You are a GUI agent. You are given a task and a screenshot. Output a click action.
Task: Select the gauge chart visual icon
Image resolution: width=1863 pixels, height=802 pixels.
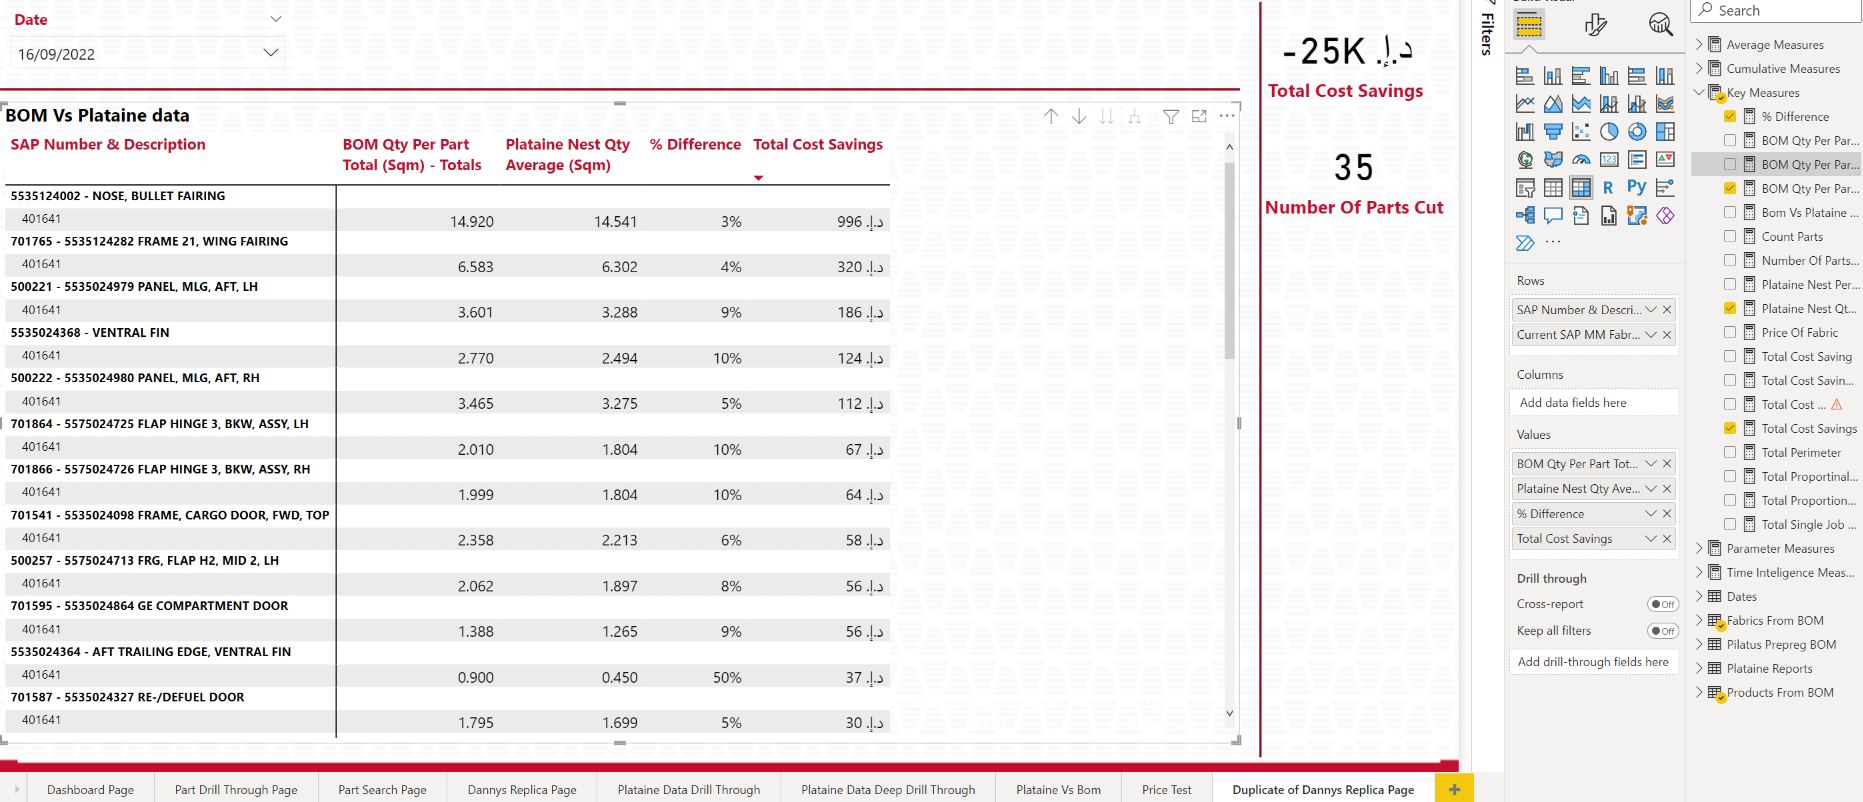tap(1580, 160)
